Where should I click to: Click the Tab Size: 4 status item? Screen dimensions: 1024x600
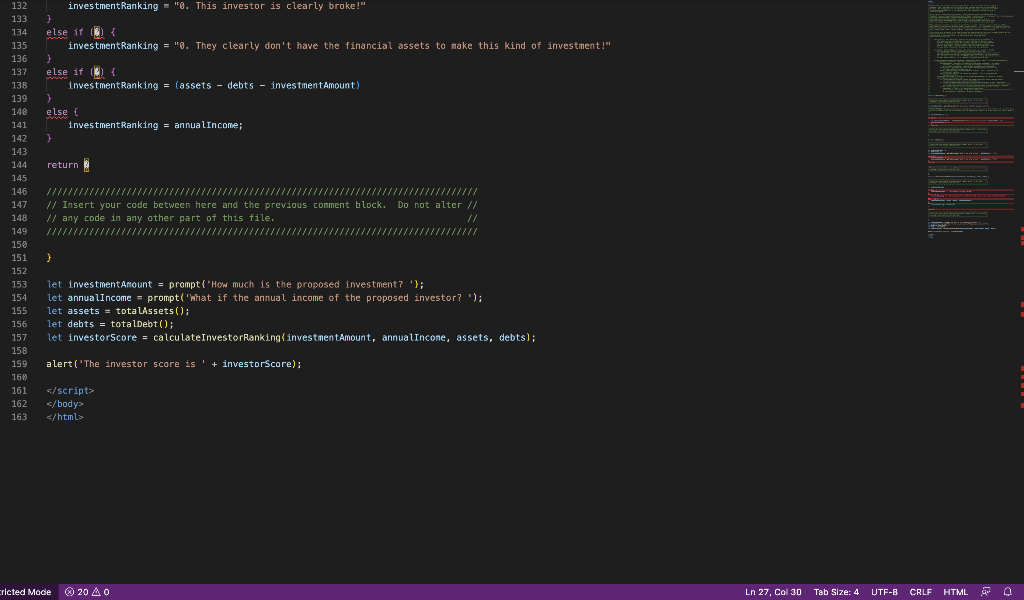coord(836,591)
